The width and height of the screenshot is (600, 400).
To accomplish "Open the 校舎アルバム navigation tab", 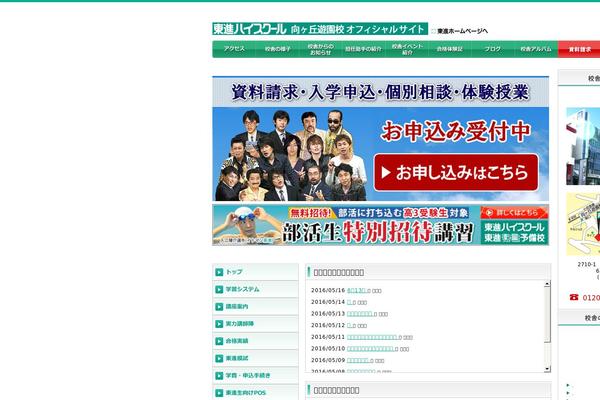I will coord(536,49).
